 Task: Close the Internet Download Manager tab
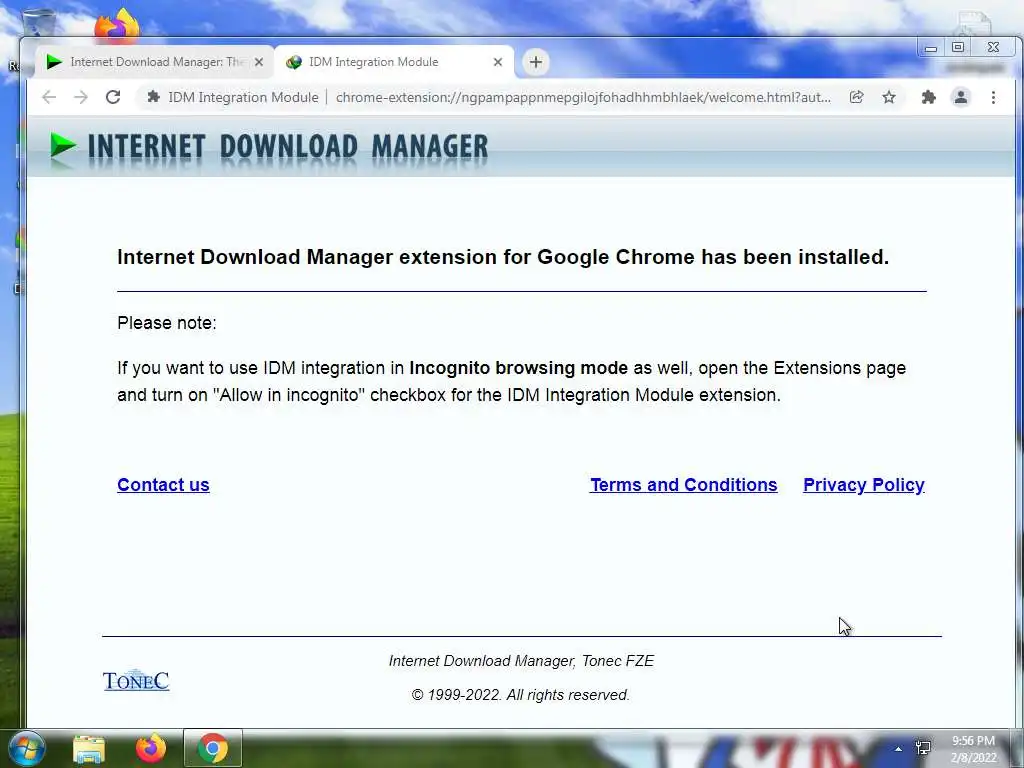click(x=259, y=62)
